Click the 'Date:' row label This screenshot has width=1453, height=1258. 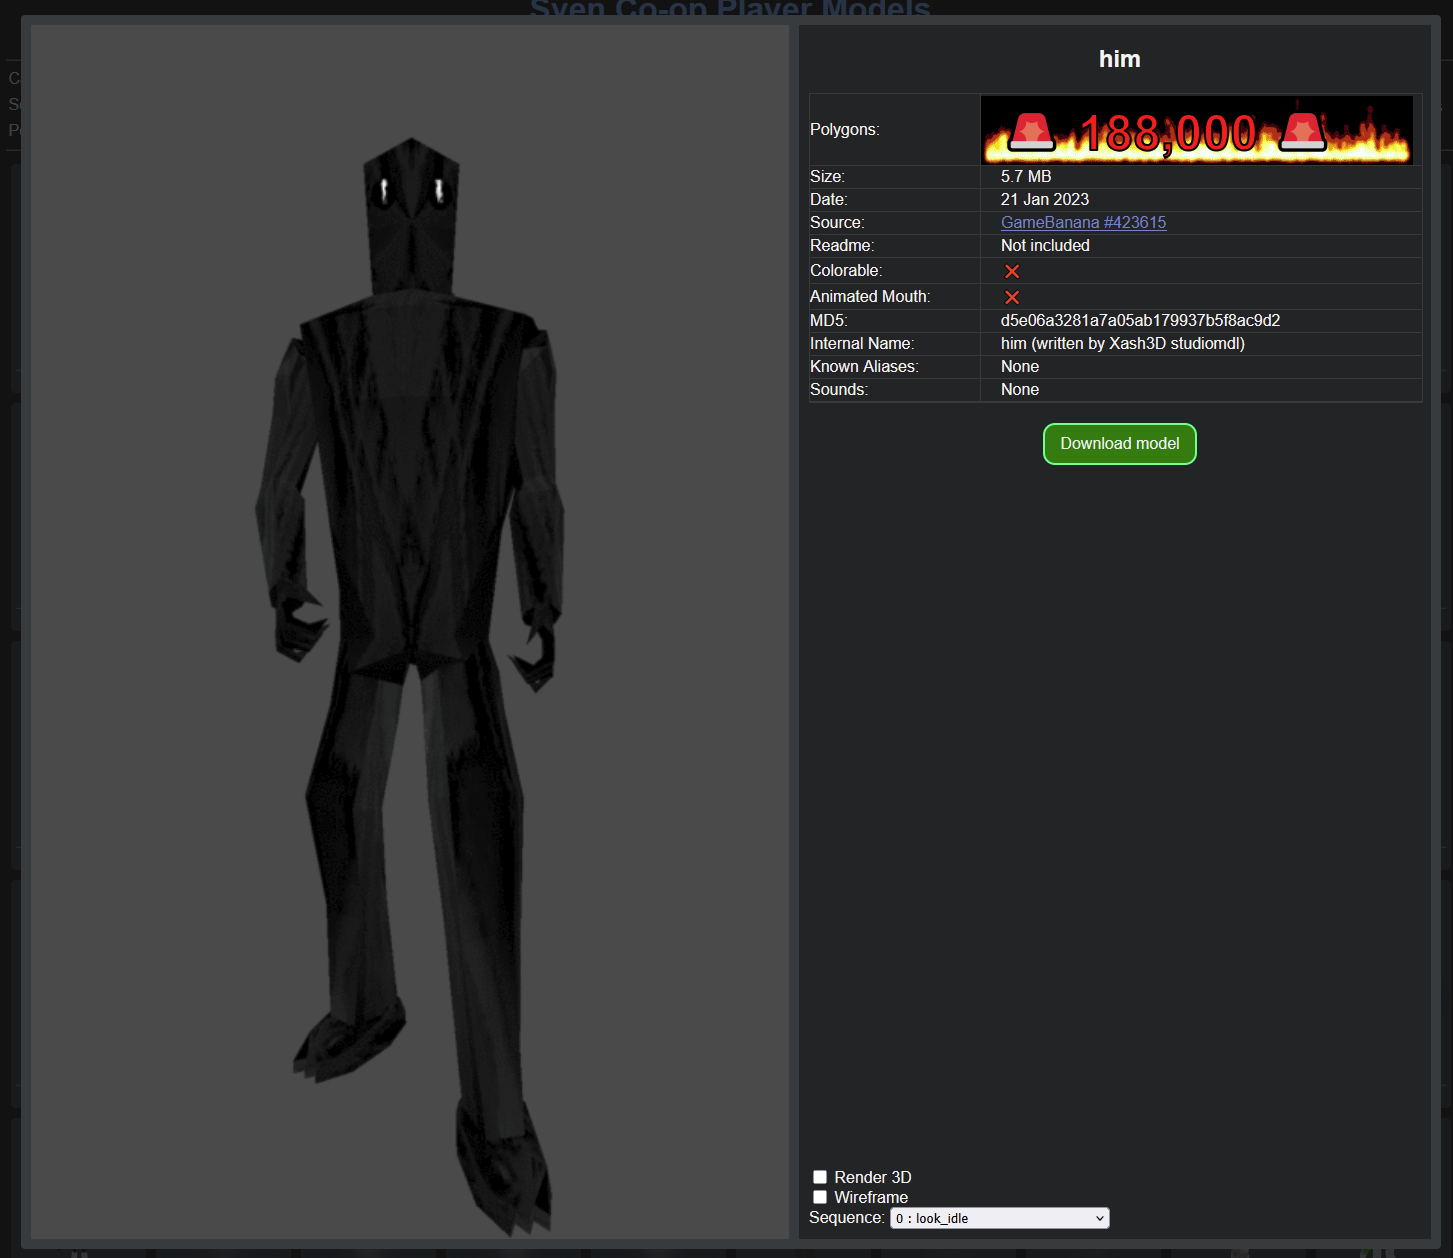pyautogui.click(x=829, y=200)
